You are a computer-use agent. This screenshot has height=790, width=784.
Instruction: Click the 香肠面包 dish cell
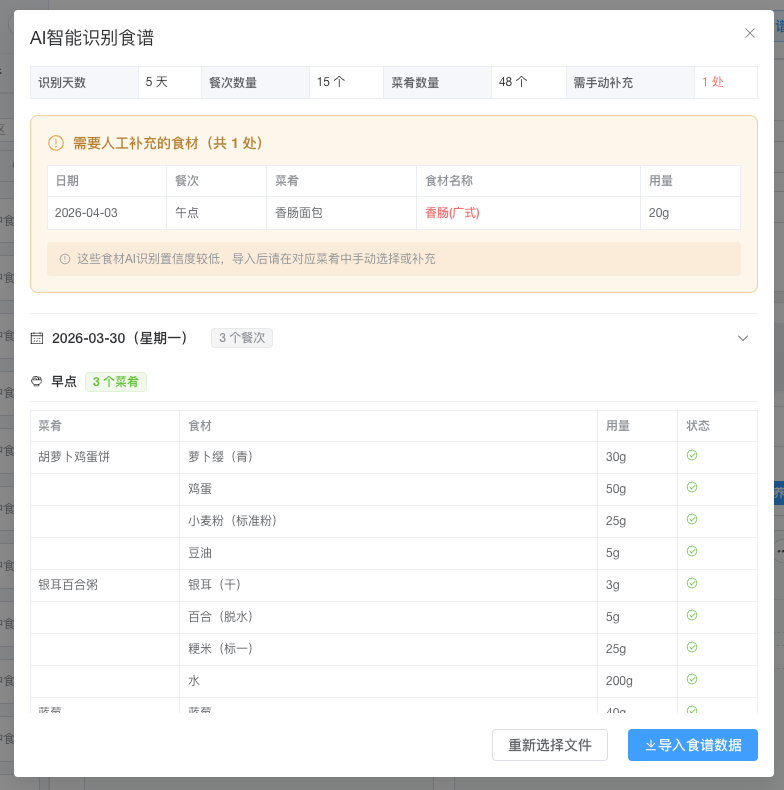pos(341,213)
